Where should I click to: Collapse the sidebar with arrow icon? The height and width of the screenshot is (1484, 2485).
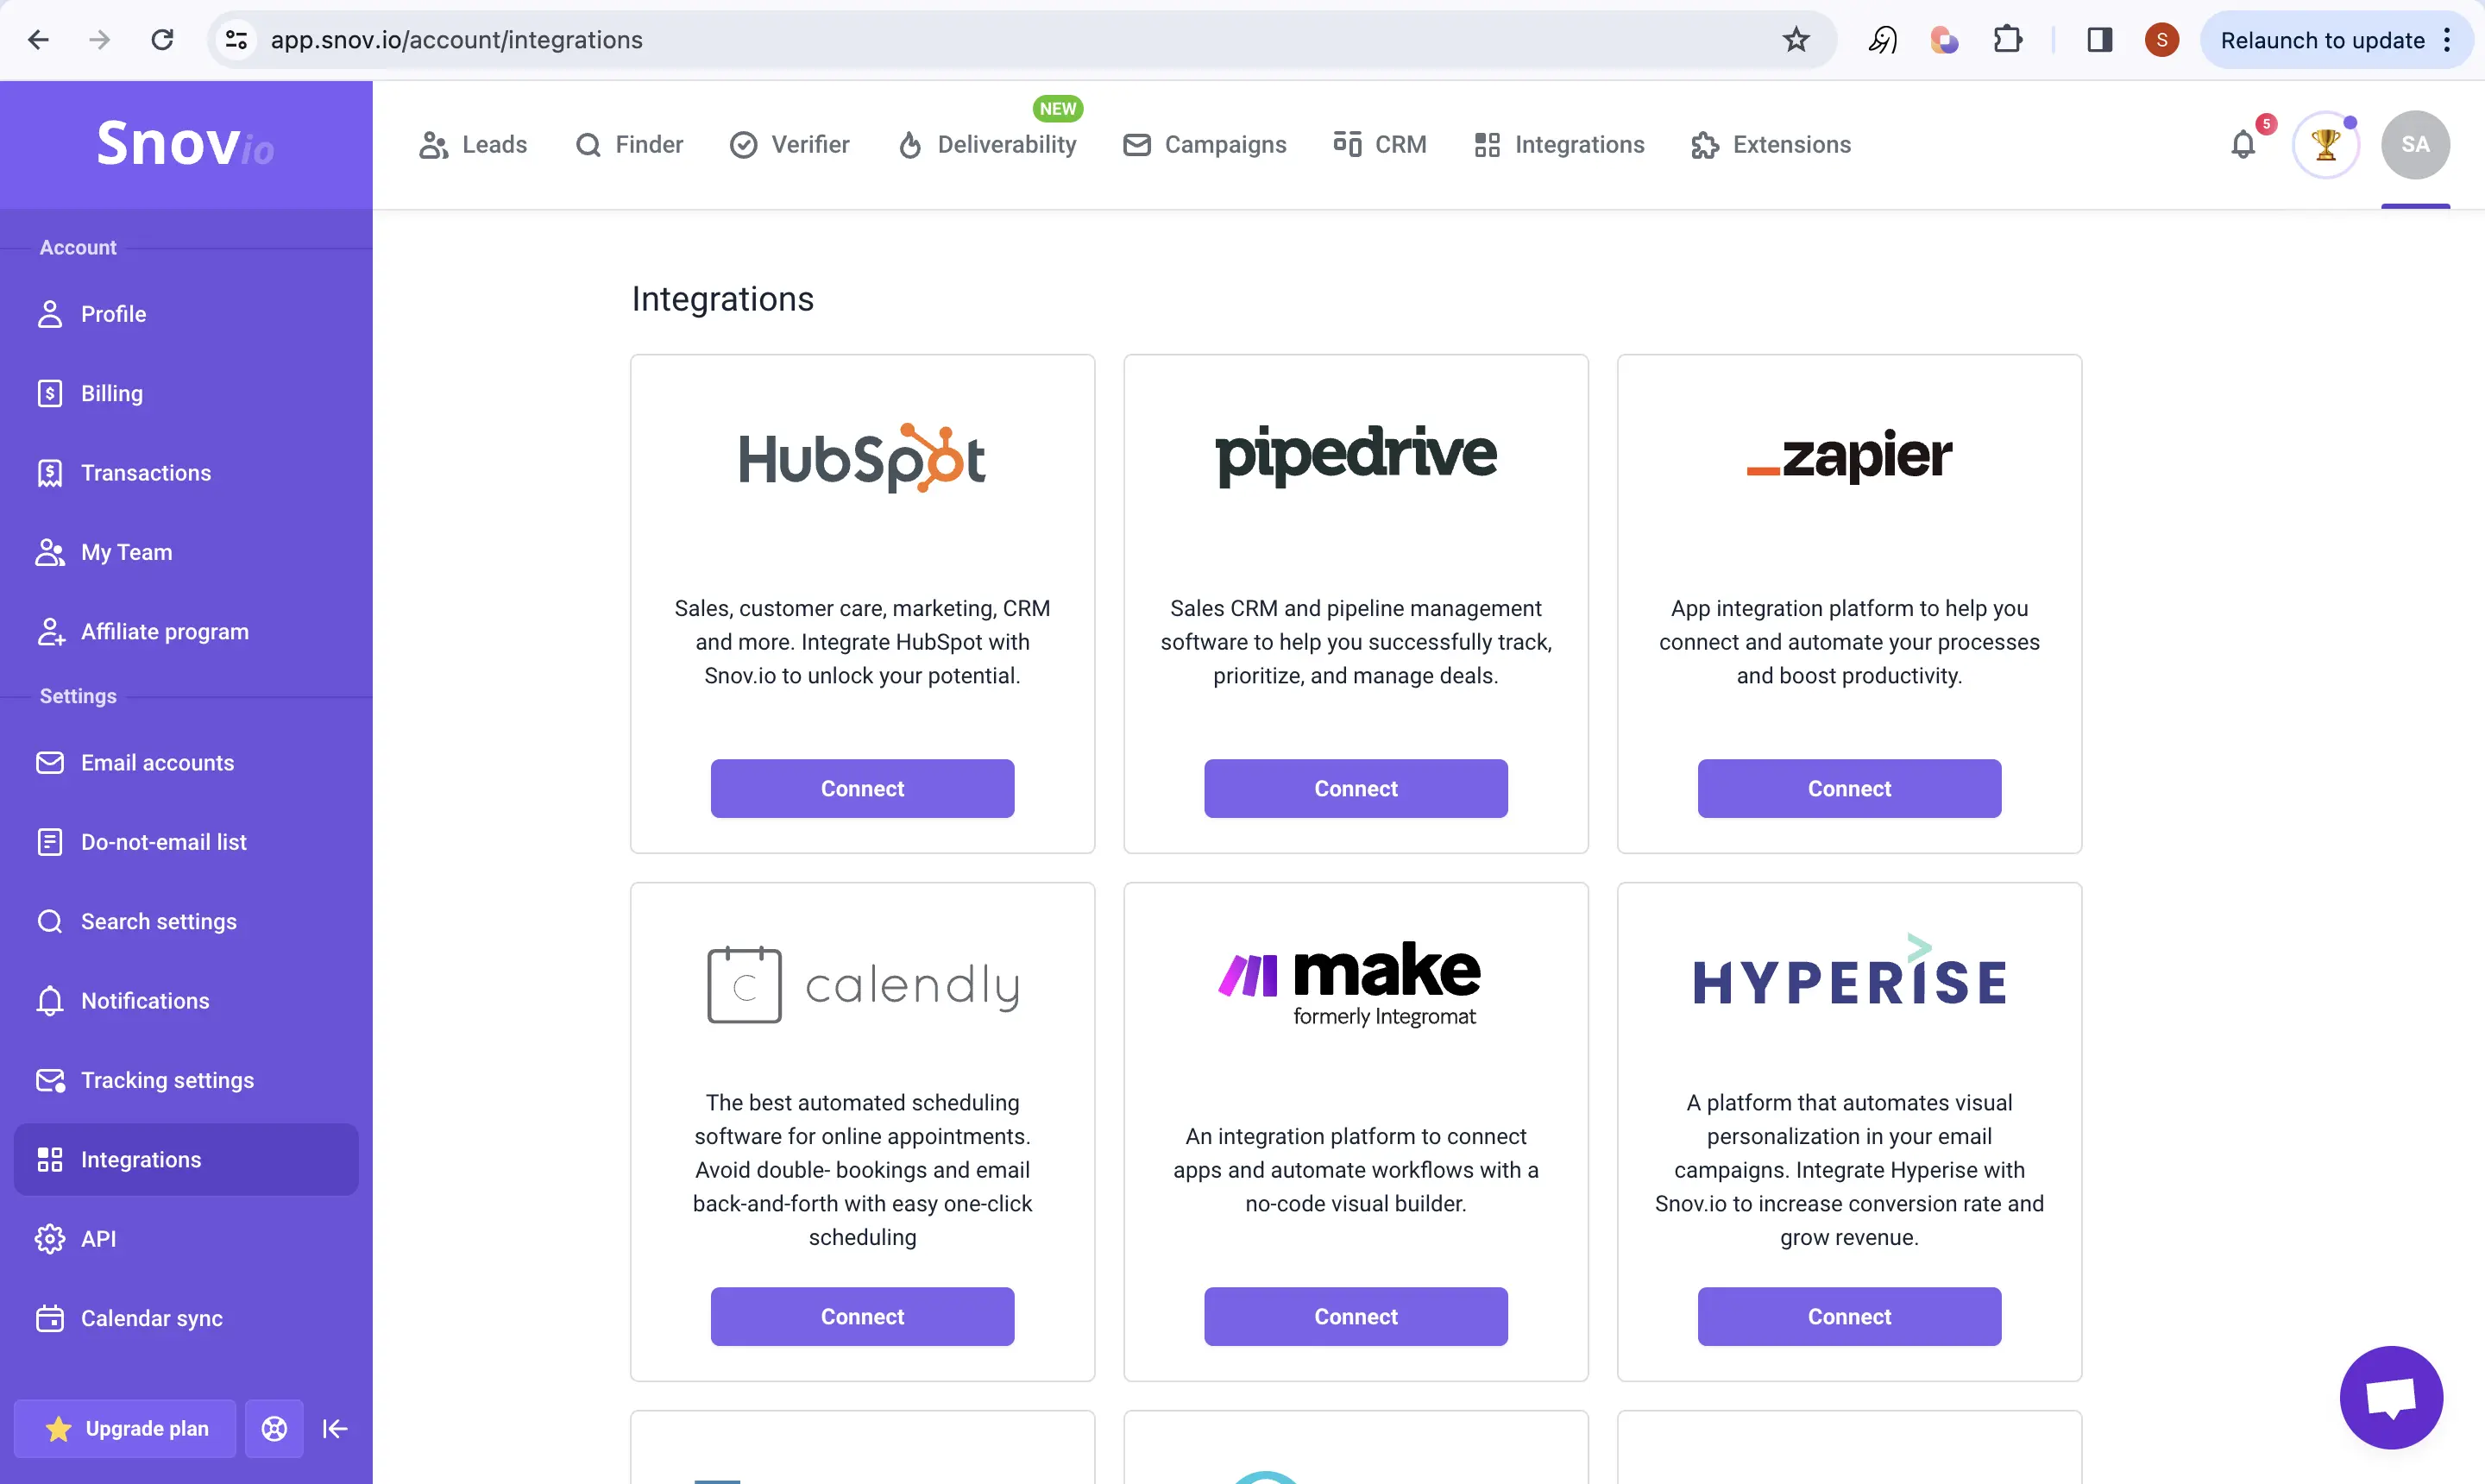[x=335, y=1428]
